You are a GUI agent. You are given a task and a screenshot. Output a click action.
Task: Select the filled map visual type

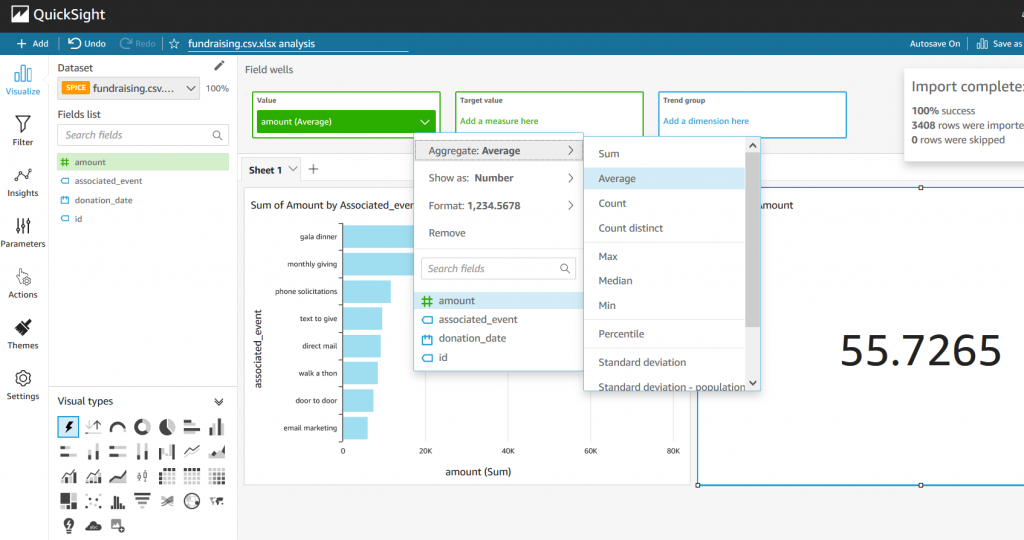click(216, 501)
